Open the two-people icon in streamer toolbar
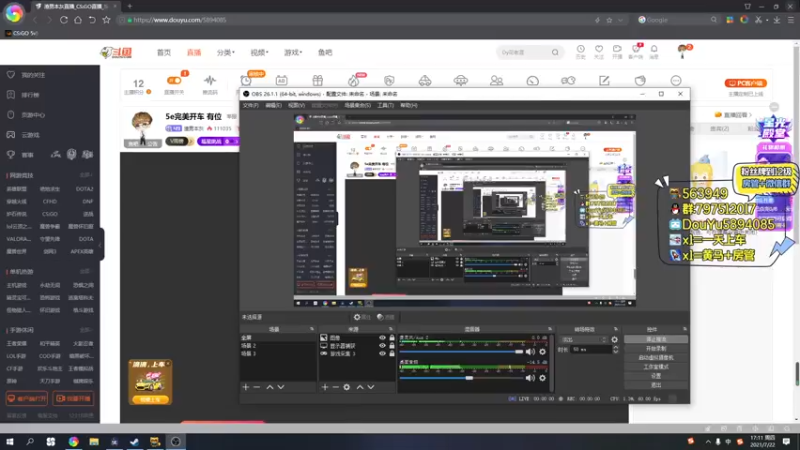 [x=496, y=81]
